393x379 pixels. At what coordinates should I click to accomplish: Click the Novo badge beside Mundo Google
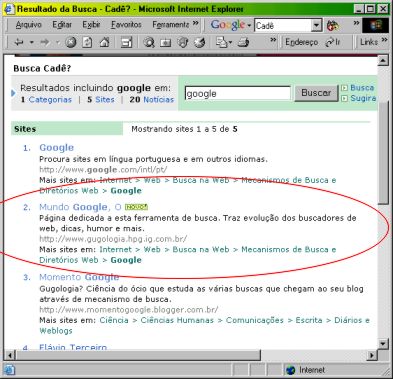[136, 207]
